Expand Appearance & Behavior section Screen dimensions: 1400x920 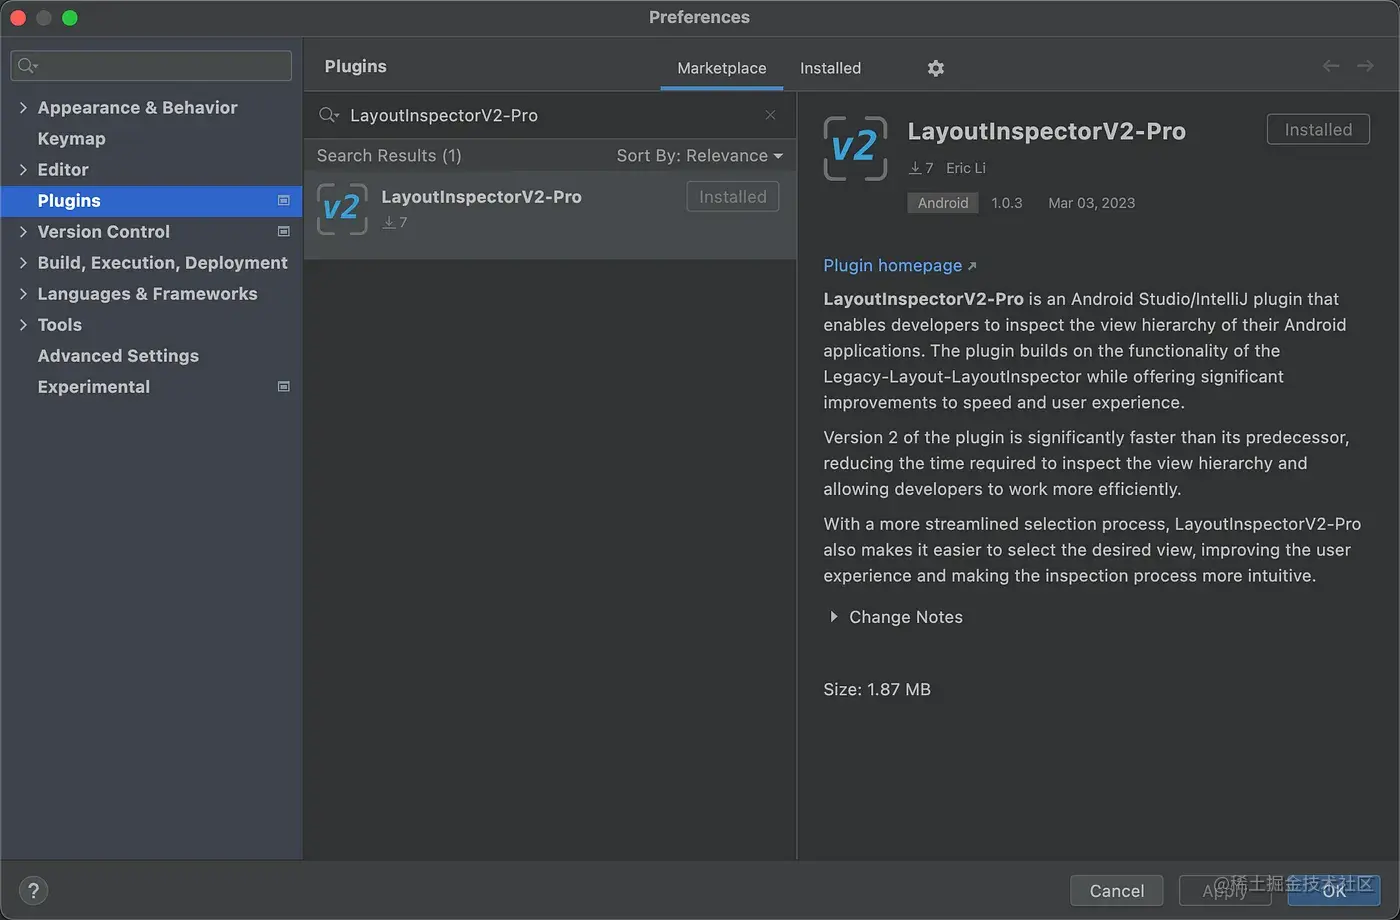point(23,107)
